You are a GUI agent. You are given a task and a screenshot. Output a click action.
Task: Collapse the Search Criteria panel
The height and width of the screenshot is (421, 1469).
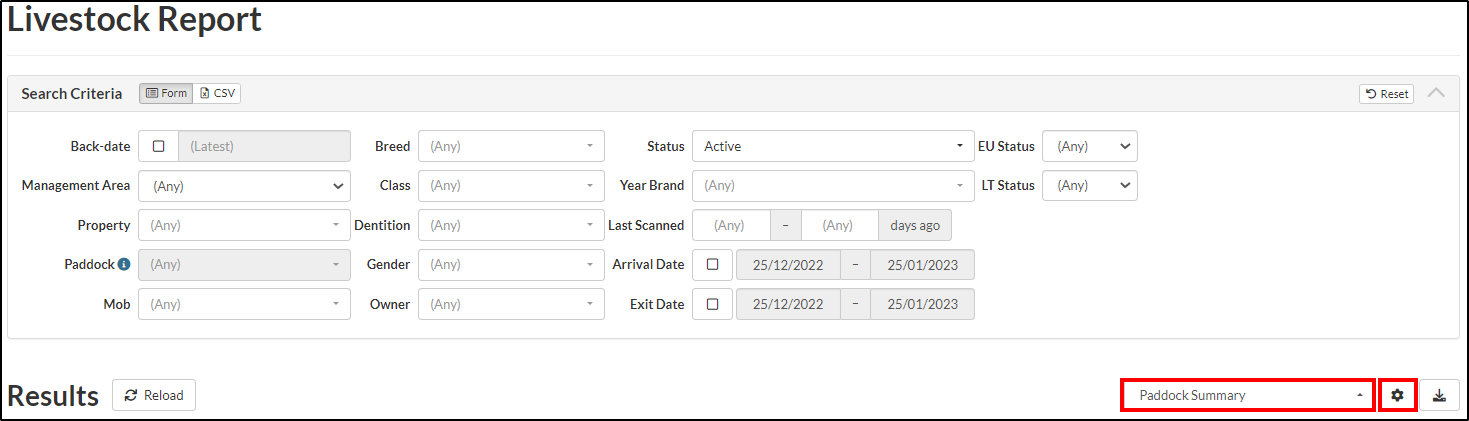1436,93
